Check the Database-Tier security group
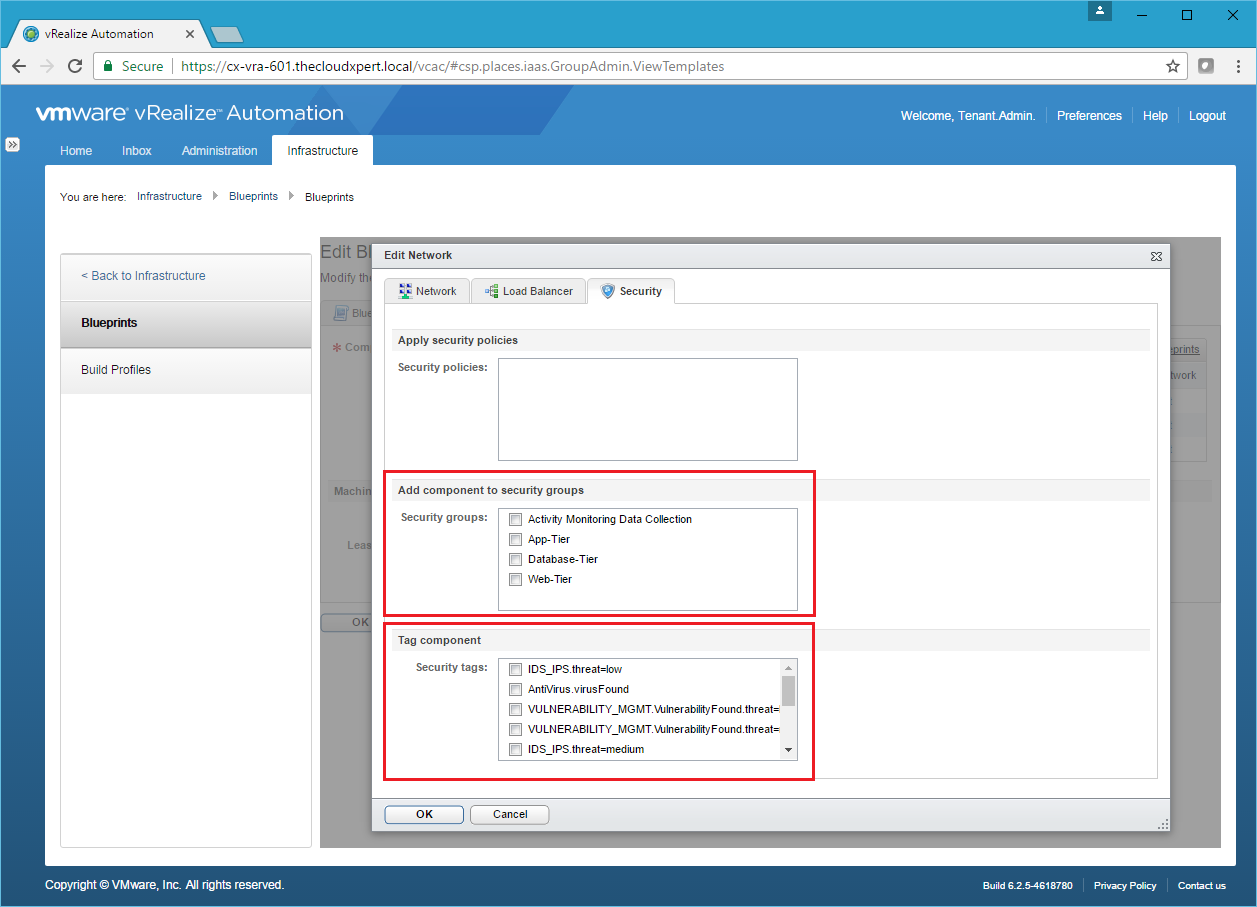 point(515,560)
